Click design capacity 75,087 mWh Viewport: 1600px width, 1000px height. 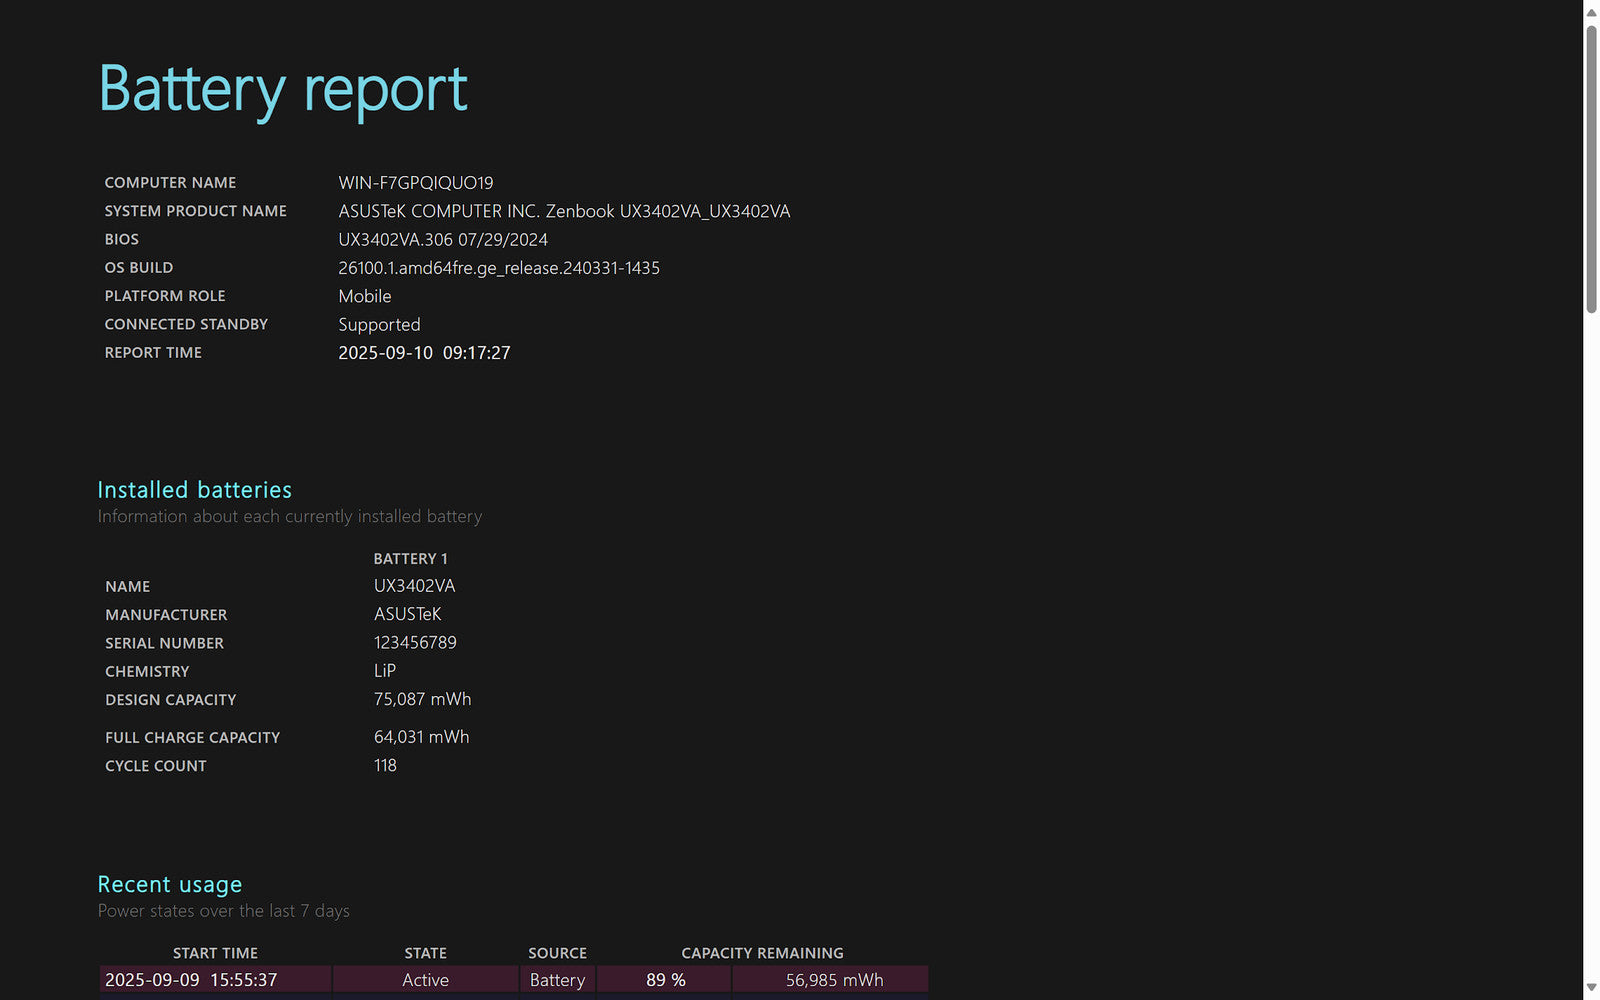422,699
